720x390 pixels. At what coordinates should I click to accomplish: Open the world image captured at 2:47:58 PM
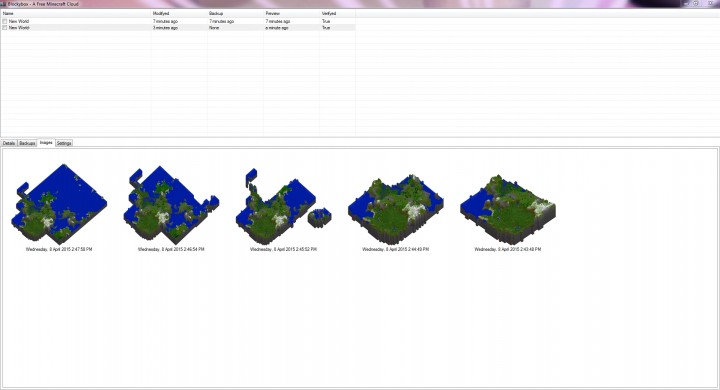pyautogui.click(x=59, y=204)
